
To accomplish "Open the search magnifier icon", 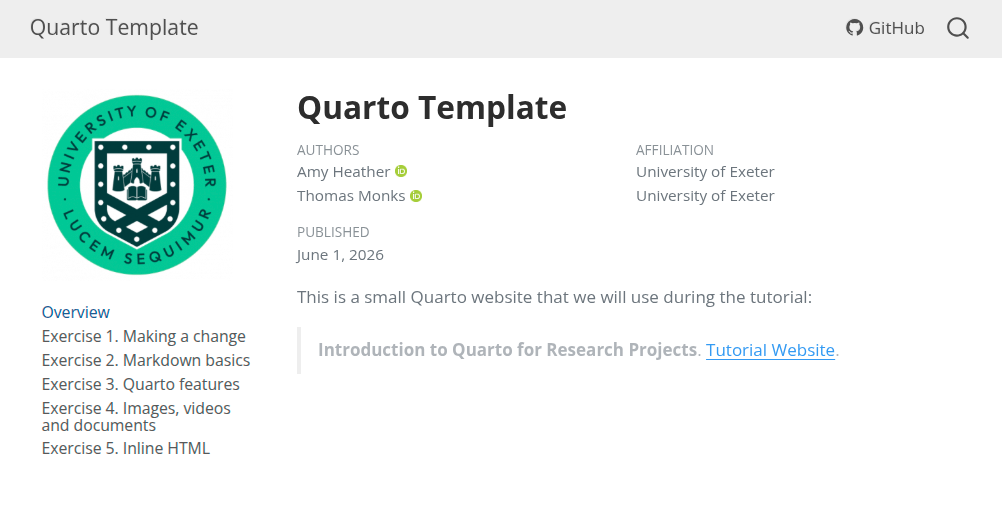I will pyautogui.click(x=957, y=28).
